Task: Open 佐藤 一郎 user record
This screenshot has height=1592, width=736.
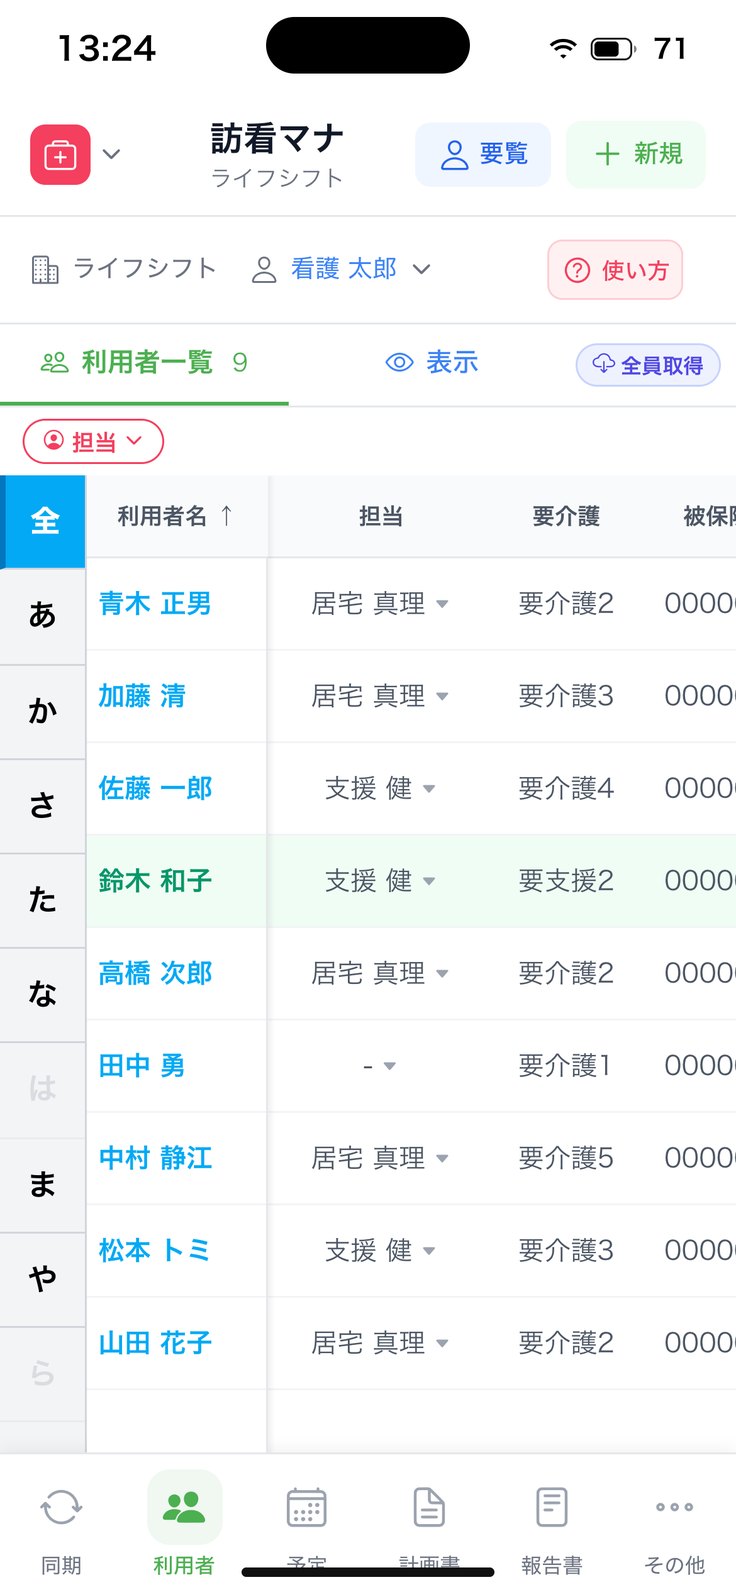Action: click(x=155, y=788)
